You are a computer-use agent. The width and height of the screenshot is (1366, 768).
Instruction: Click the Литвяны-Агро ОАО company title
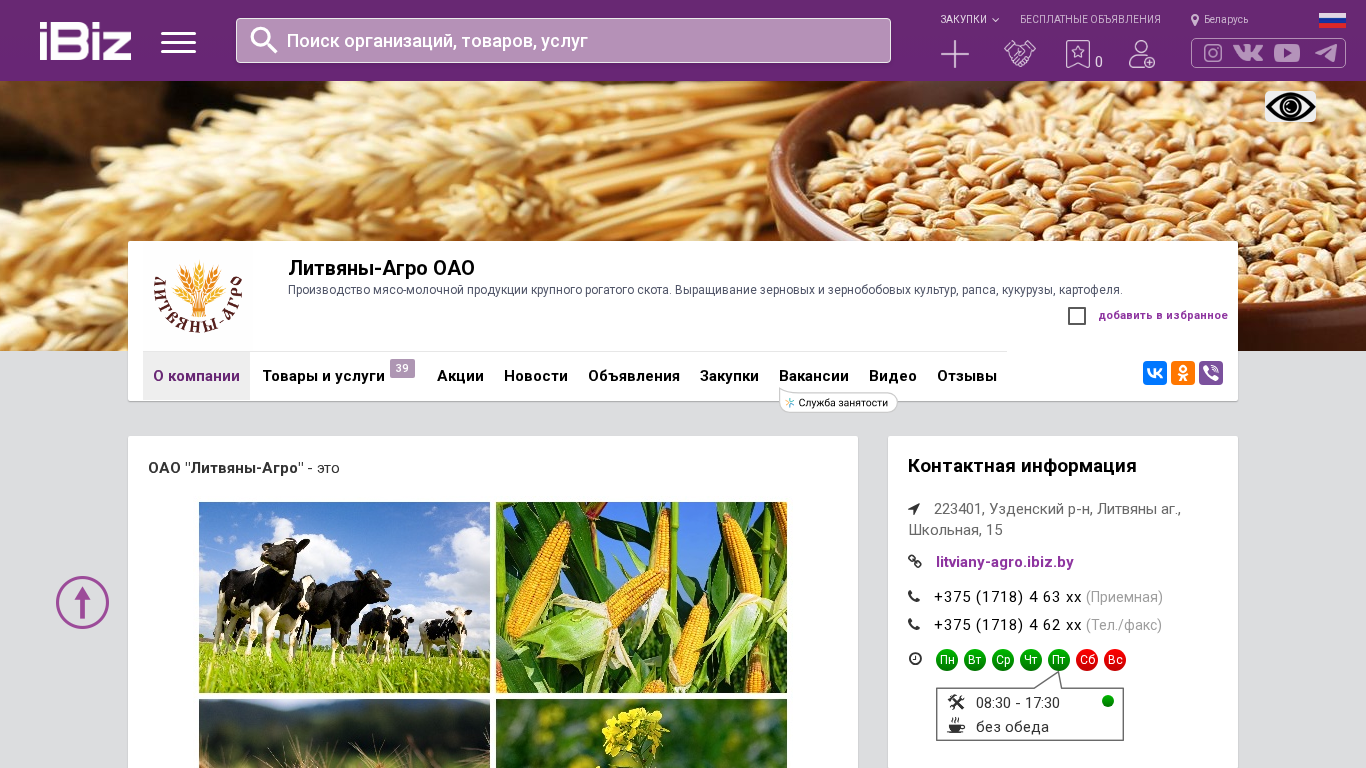point(381,268)
